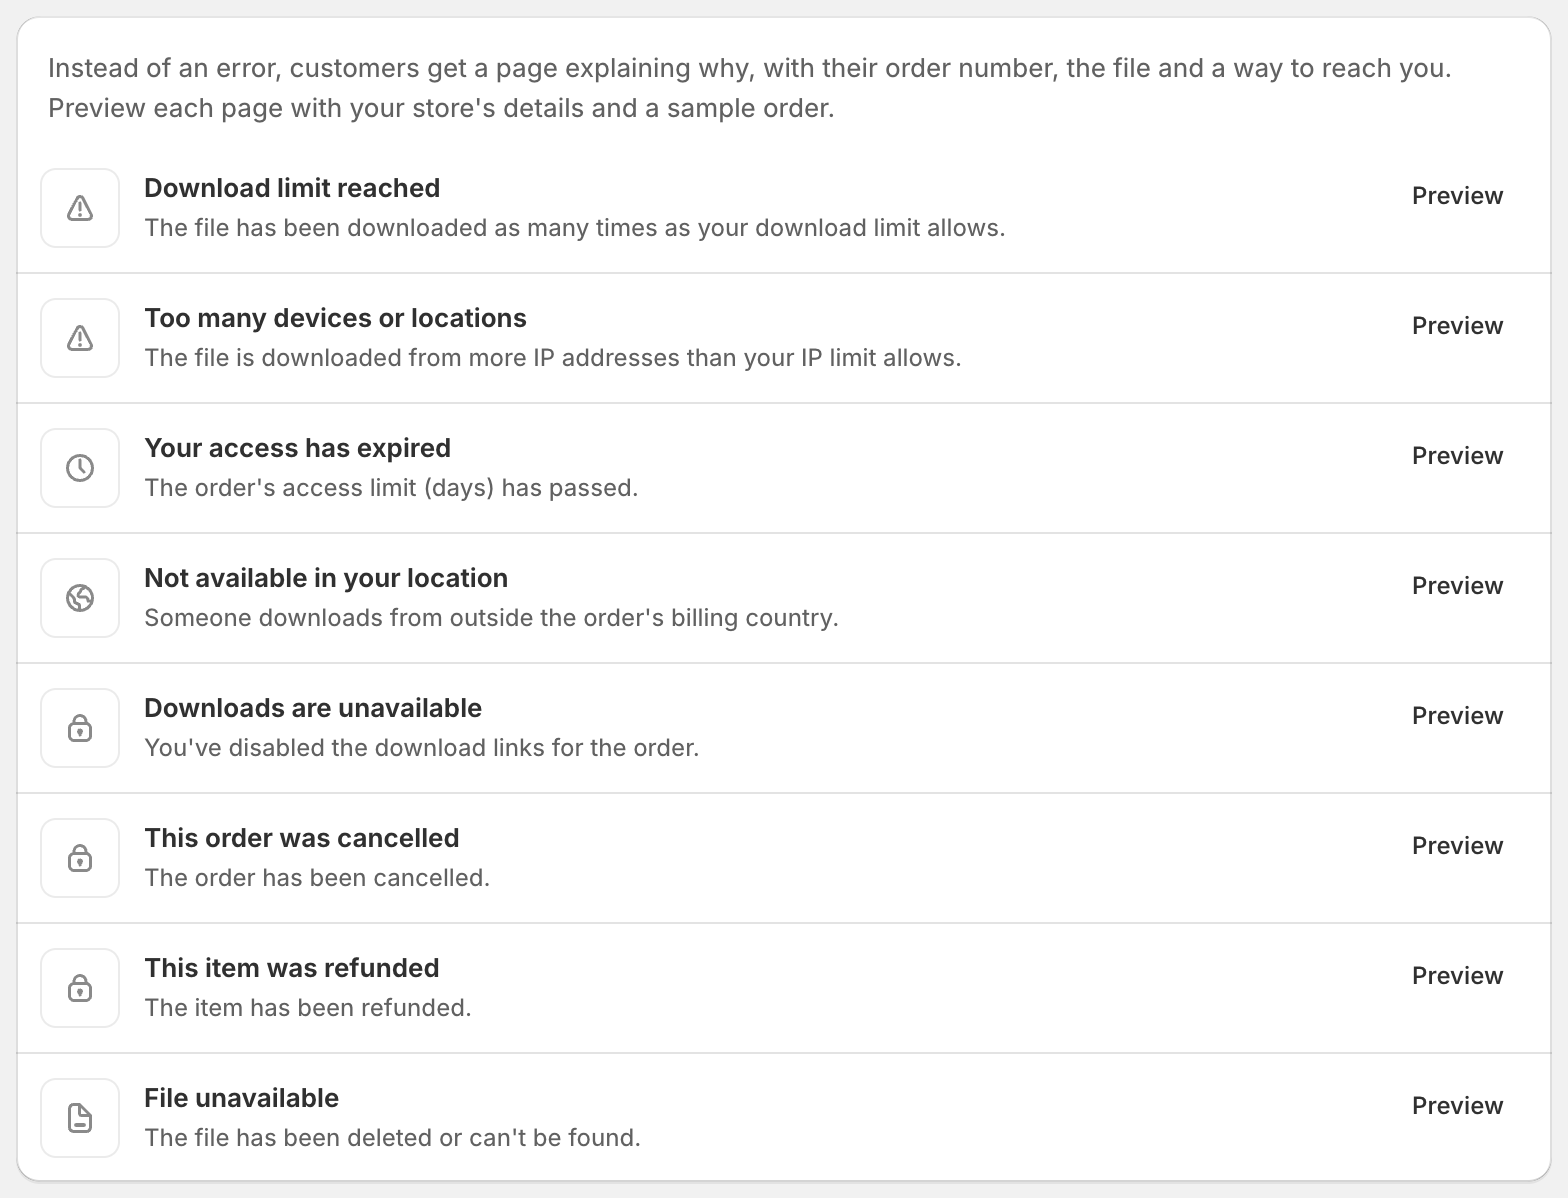
Task: Click the lock icon beside Downloads are unavailable
Action: point(80,728)
